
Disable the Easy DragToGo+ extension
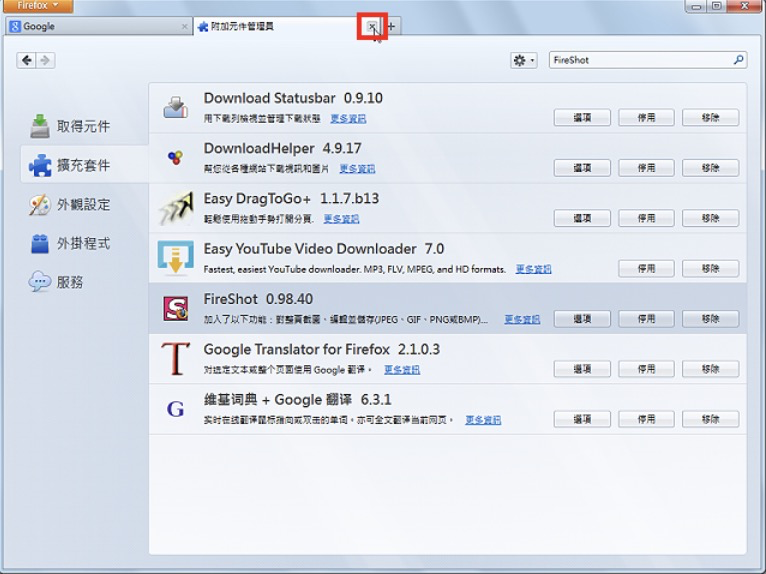click(x=646, y=218)
